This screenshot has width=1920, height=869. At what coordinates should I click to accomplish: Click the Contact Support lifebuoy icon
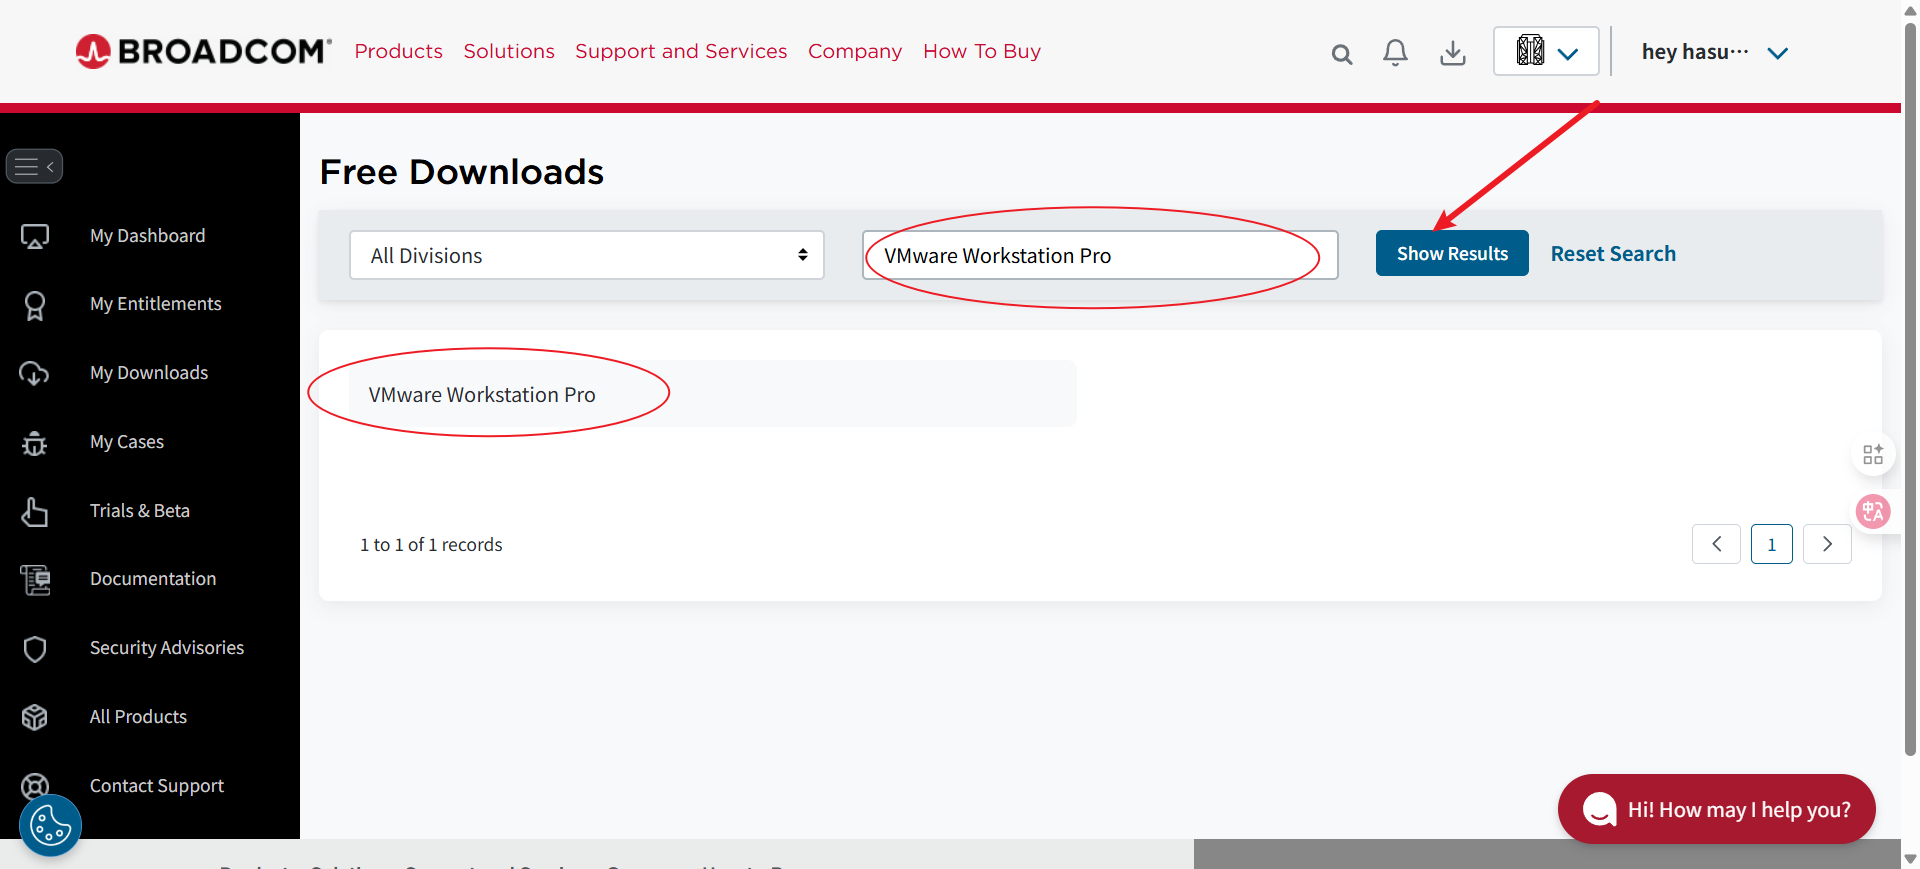click(35, 786)
